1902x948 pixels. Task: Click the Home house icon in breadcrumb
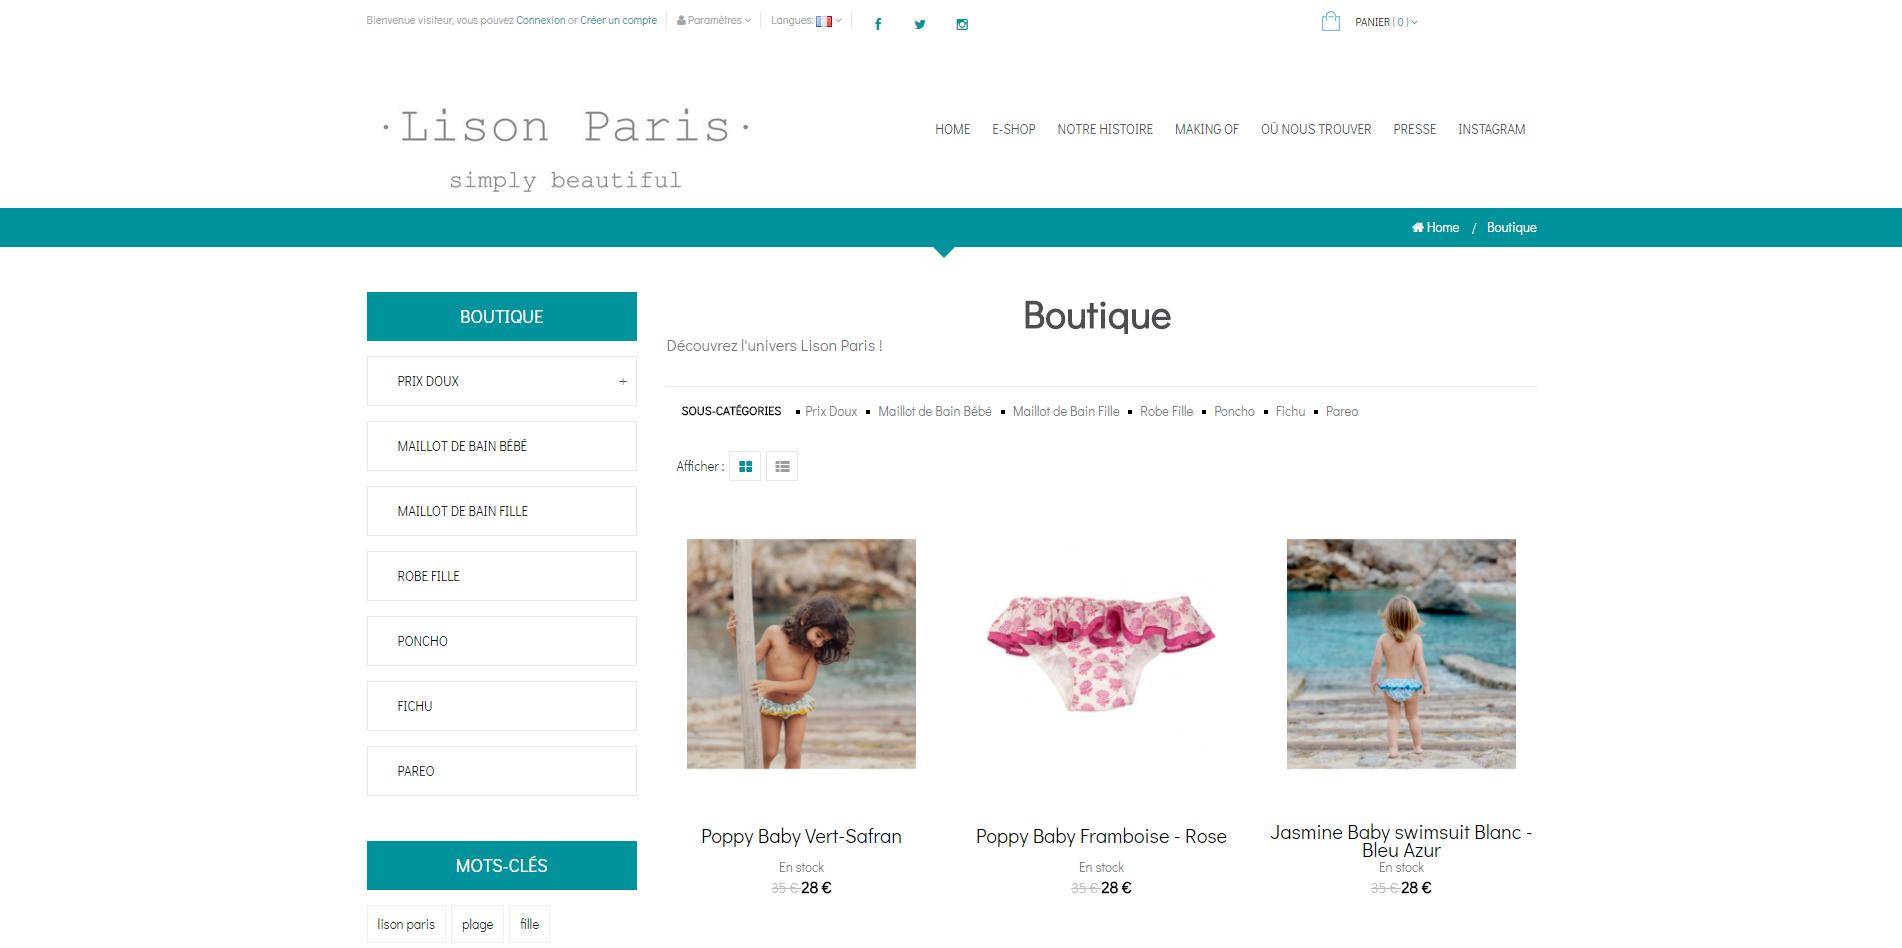[x=1417, y=227]
